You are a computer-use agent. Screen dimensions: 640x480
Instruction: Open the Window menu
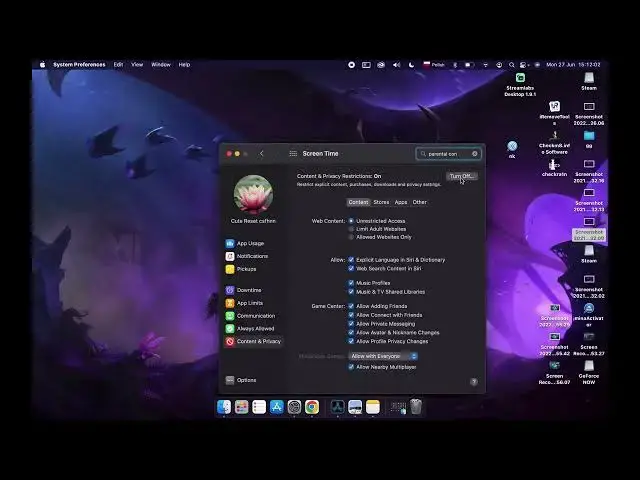click(161, 64)
